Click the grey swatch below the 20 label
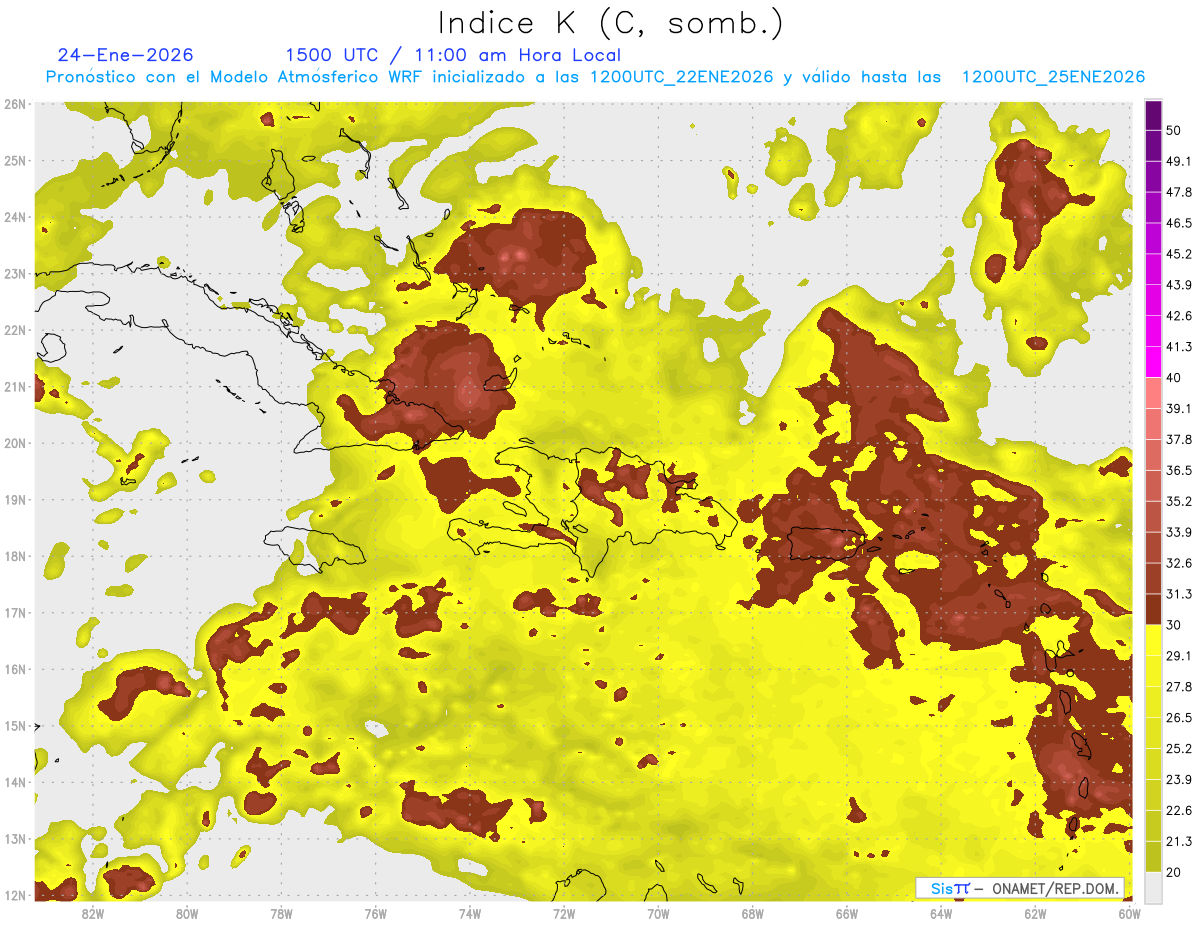The height and width of the screenshot is (927, 1200). pos(1153,887)
